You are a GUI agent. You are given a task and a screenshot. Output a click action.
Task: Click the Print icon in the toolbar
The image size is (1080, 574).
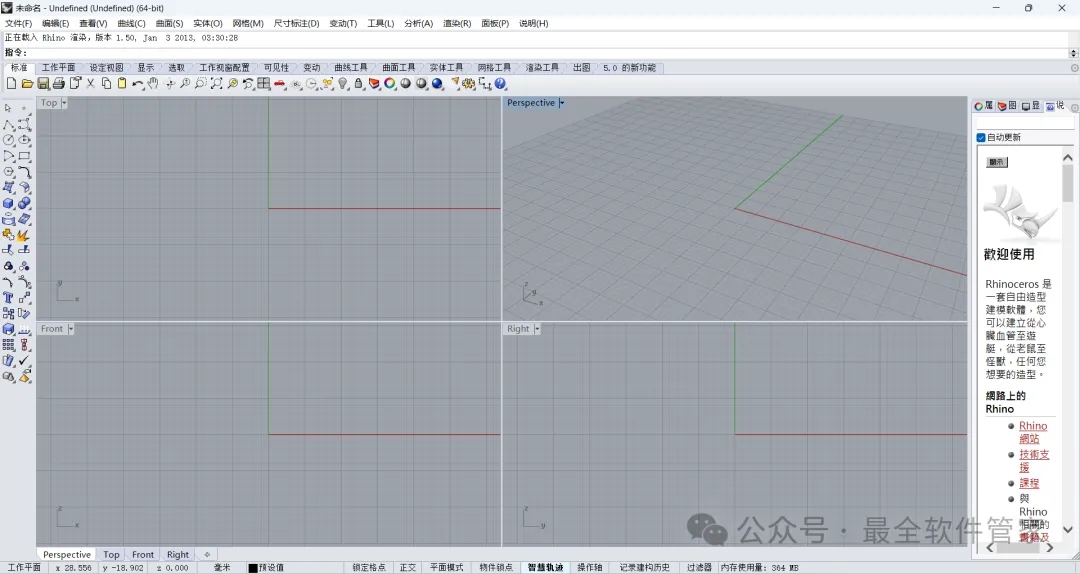click(59, 83)
